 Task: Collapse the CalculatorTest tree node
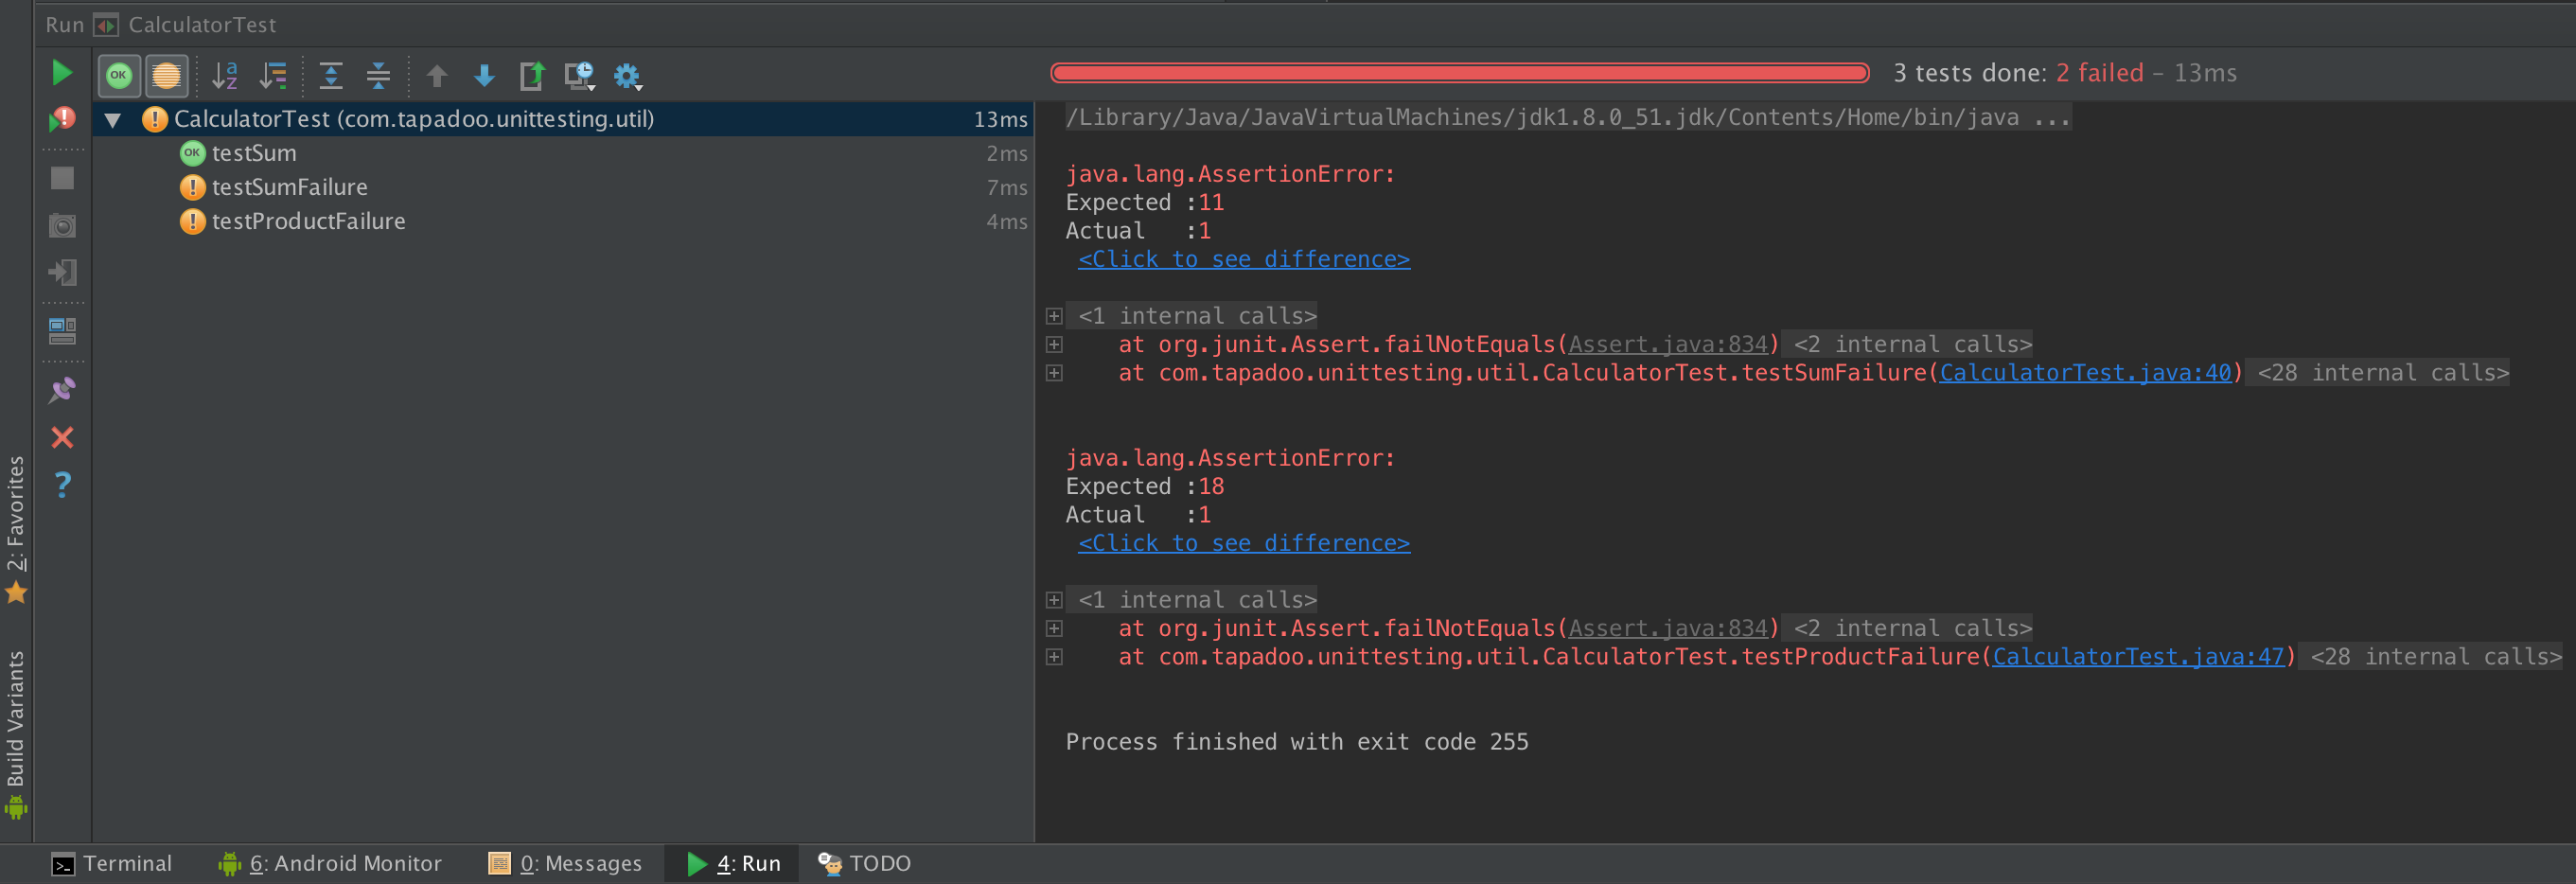coord(113,120)
